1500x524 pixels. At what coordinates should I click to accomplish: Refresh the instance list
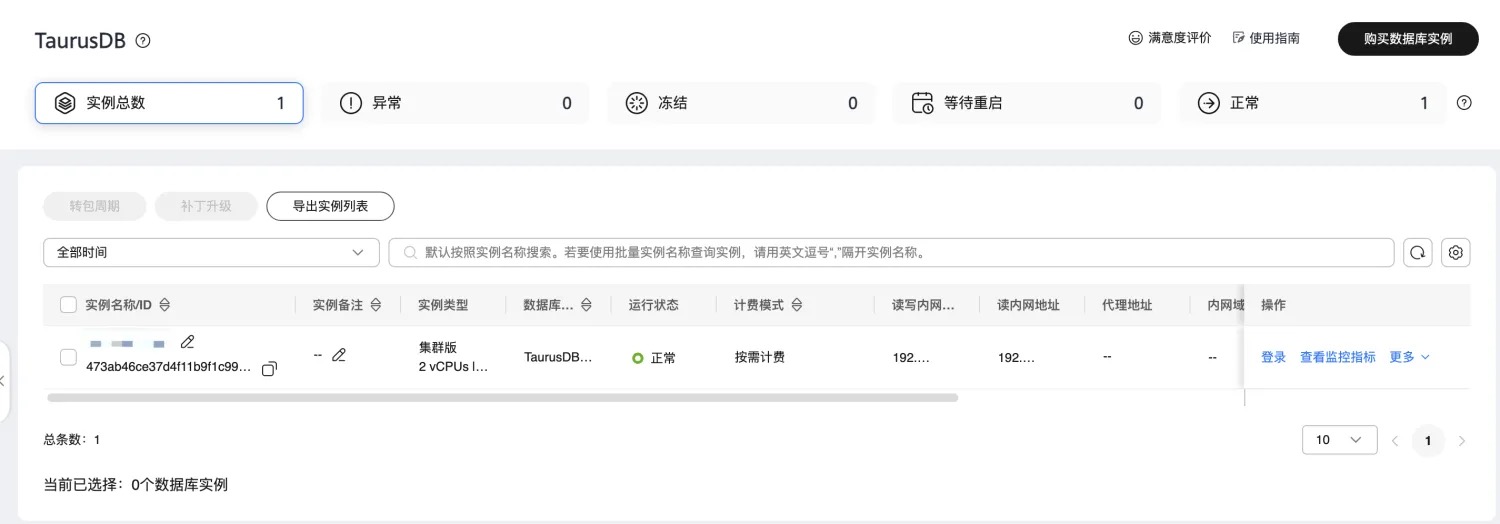click(x=1418, y=253)
